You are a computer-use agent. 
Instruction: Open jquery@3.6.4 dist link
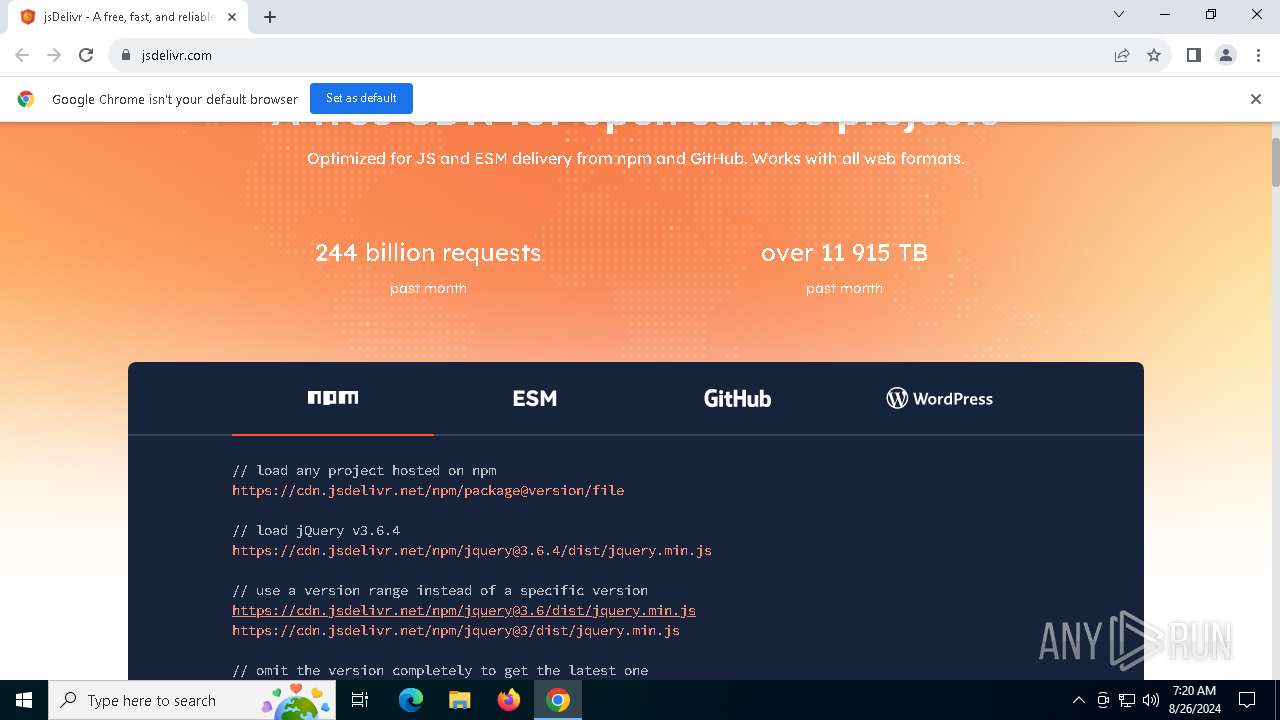[472, 550]
